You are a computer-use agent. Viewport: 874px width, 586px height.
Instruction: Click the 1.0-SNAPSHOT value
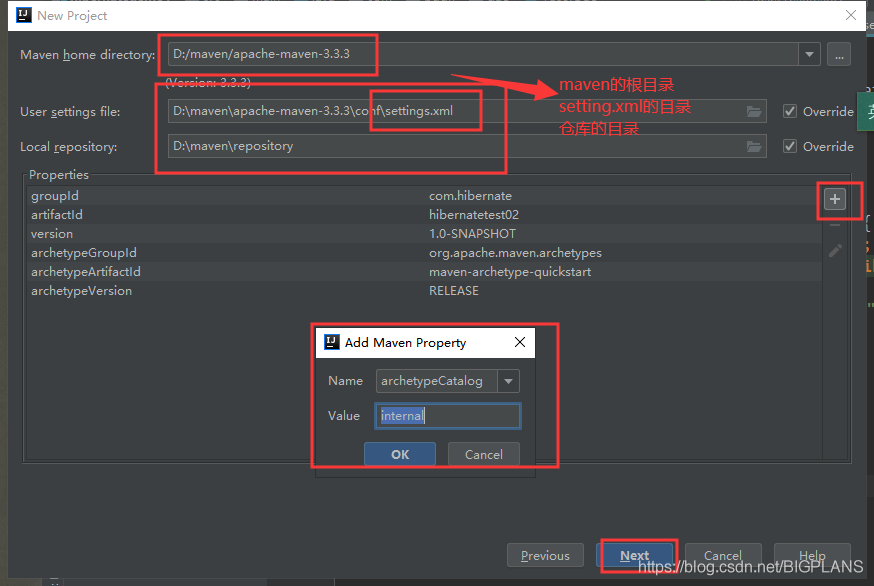click(472, 234)
